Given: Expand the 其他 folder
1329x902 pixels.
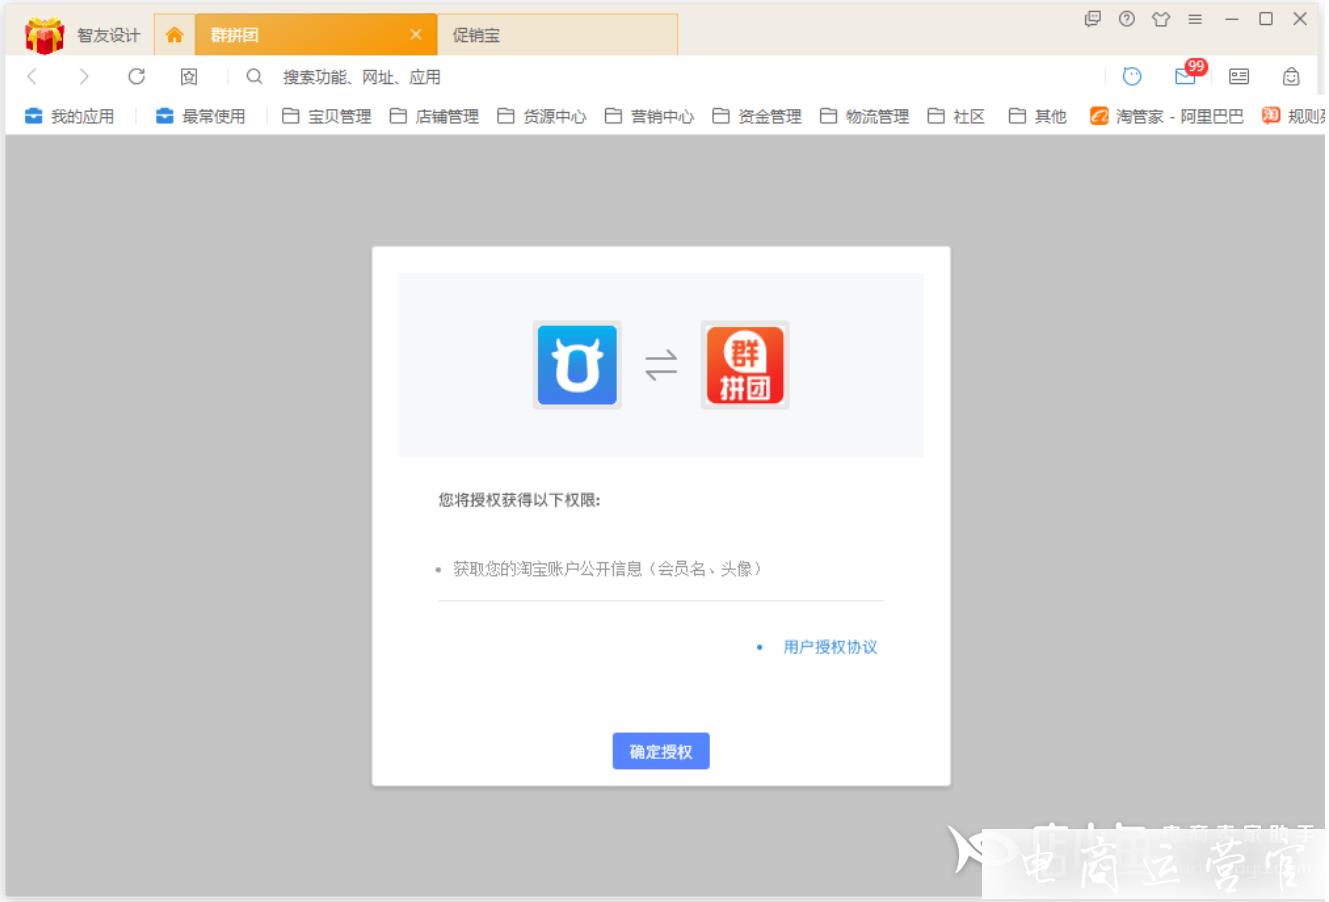Looking at the screenshot, I should click(1038, 116).
